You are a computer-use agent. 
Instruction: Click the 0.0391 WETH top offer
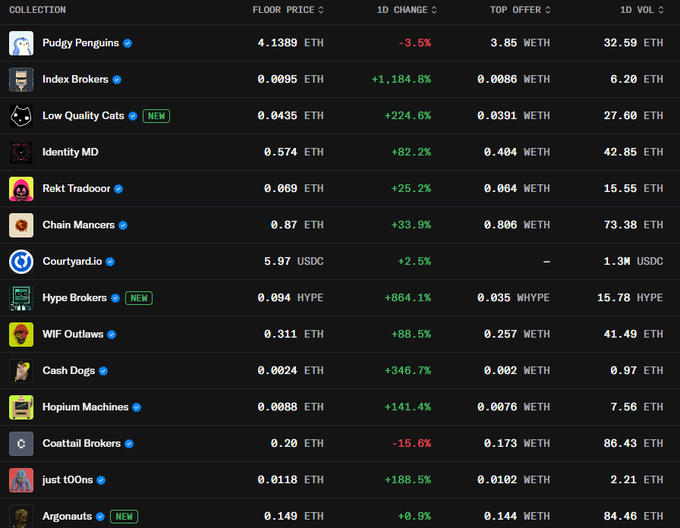coord(513,116)
